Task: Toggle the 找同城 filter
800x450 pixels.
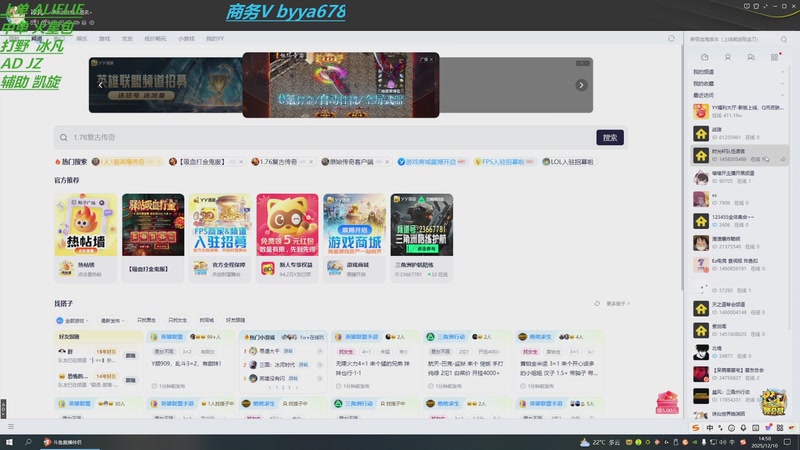Action: (207, 320)
